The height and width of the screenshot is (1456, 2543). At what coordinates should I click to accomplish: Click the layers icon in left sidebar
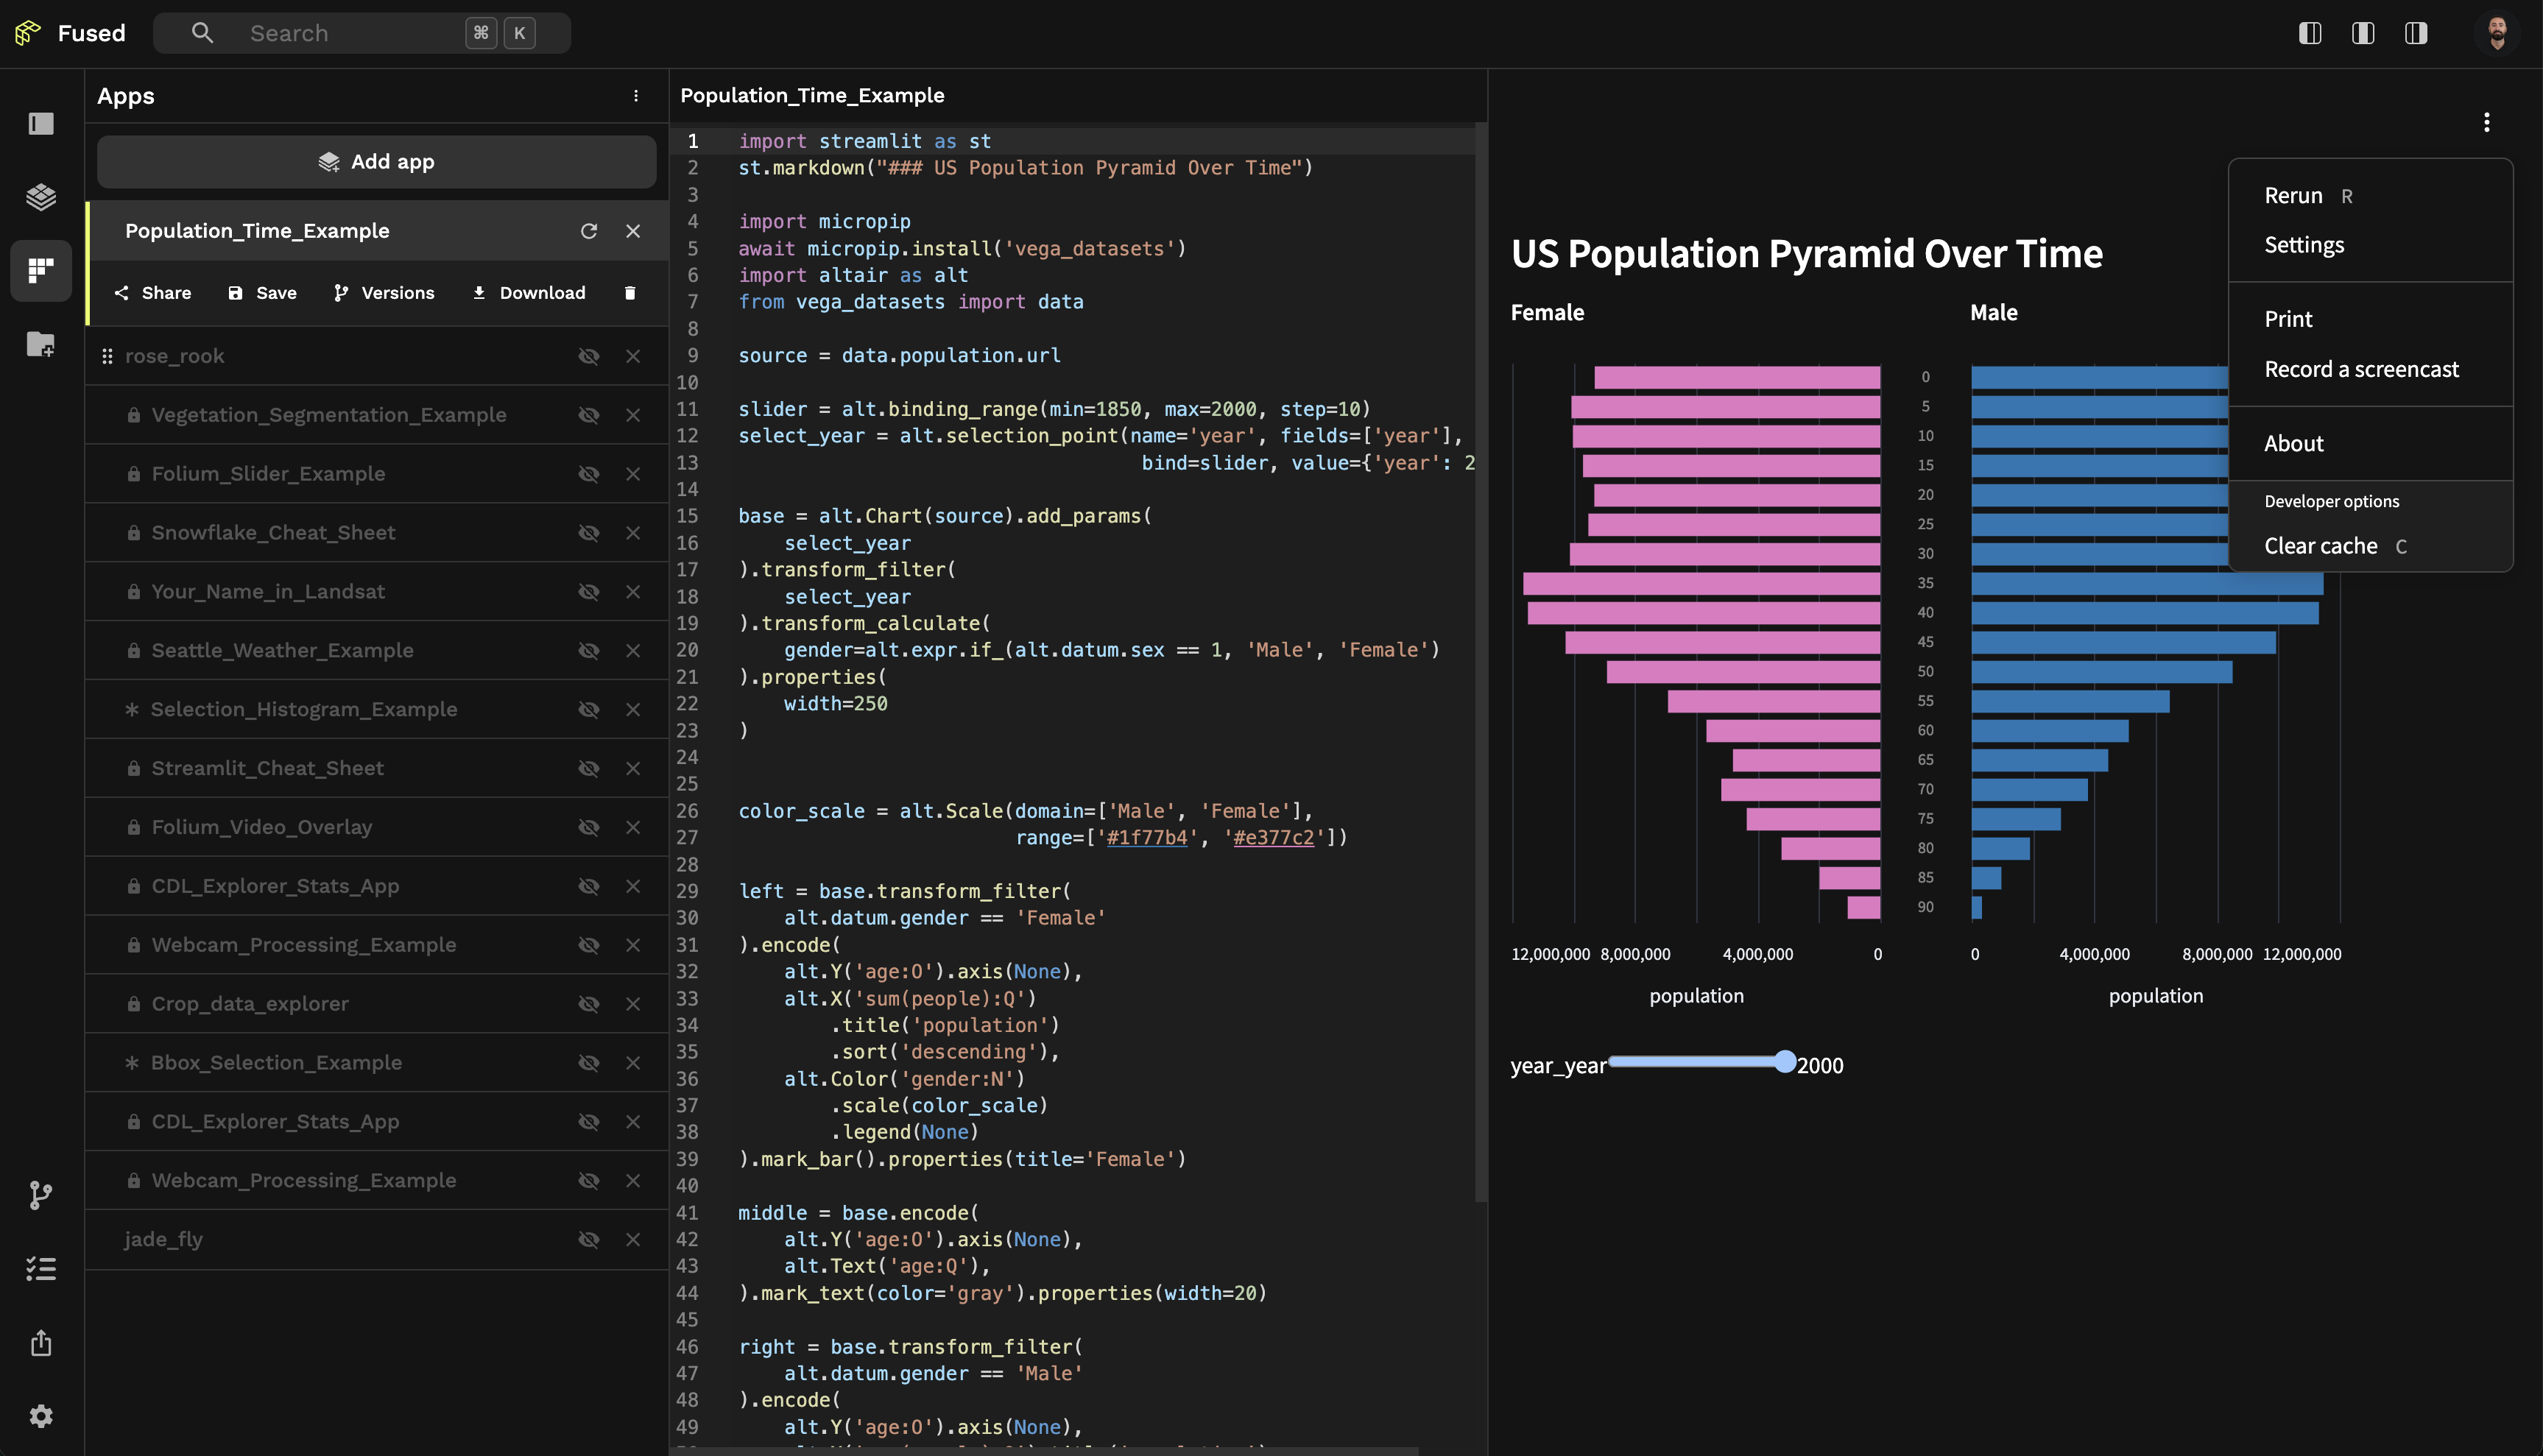[41, 197]
